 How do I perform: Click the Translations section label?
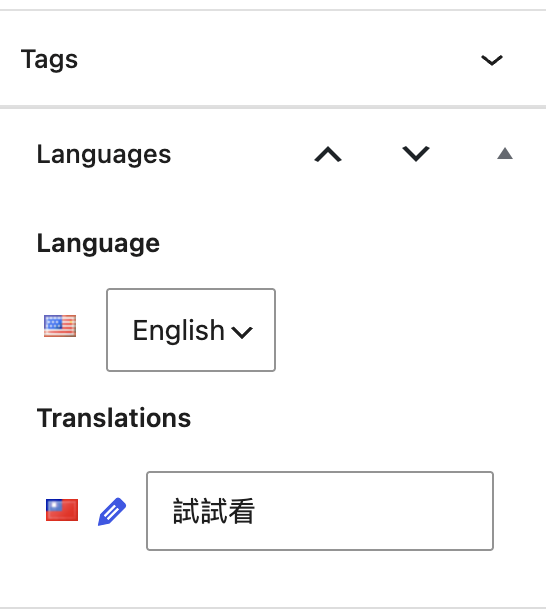tap(114, 418)
